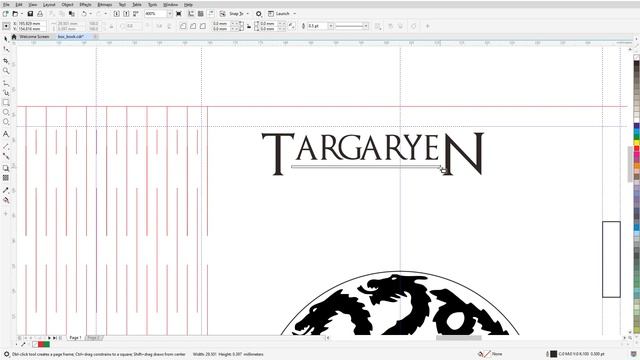Image resolution: width=640 pixels, height=360 pixels.
Task: Choose the Crop tool
Action: pyautogui.click(x=6, y=61)
